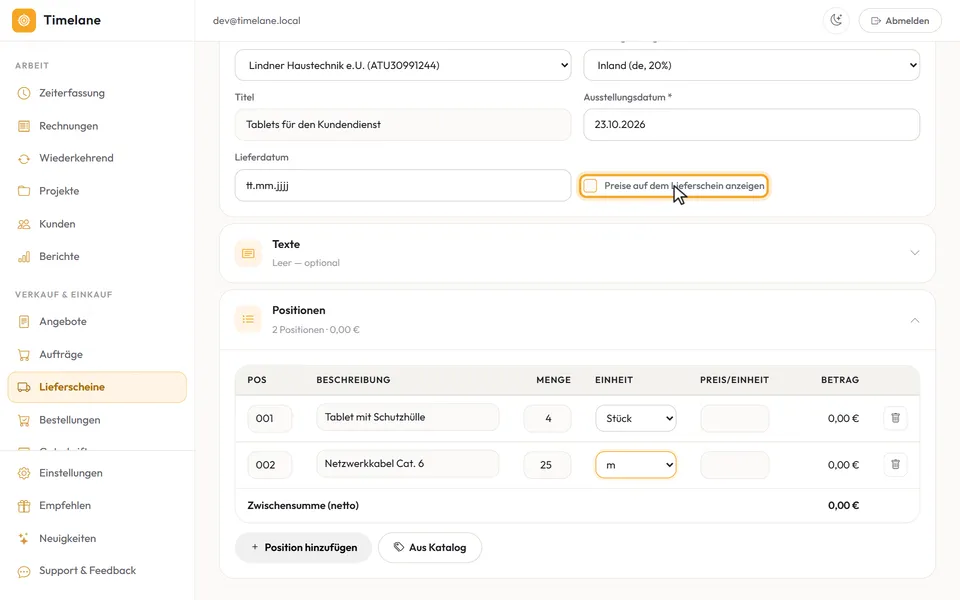Expand the Texte section chevron
Image resolution: width=960 pixels, height=600 pixels.
[x=915, y=253]
